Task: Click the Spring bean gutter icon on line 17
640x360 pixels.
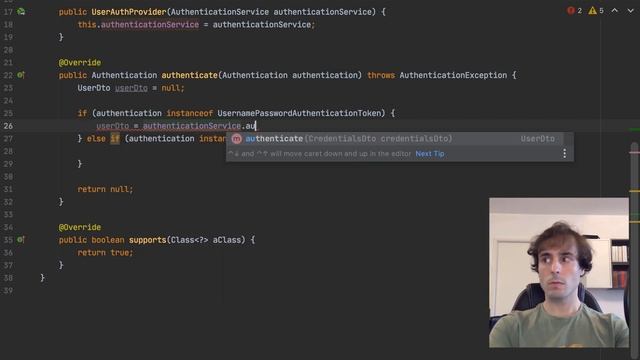Action: coord(21,12)
